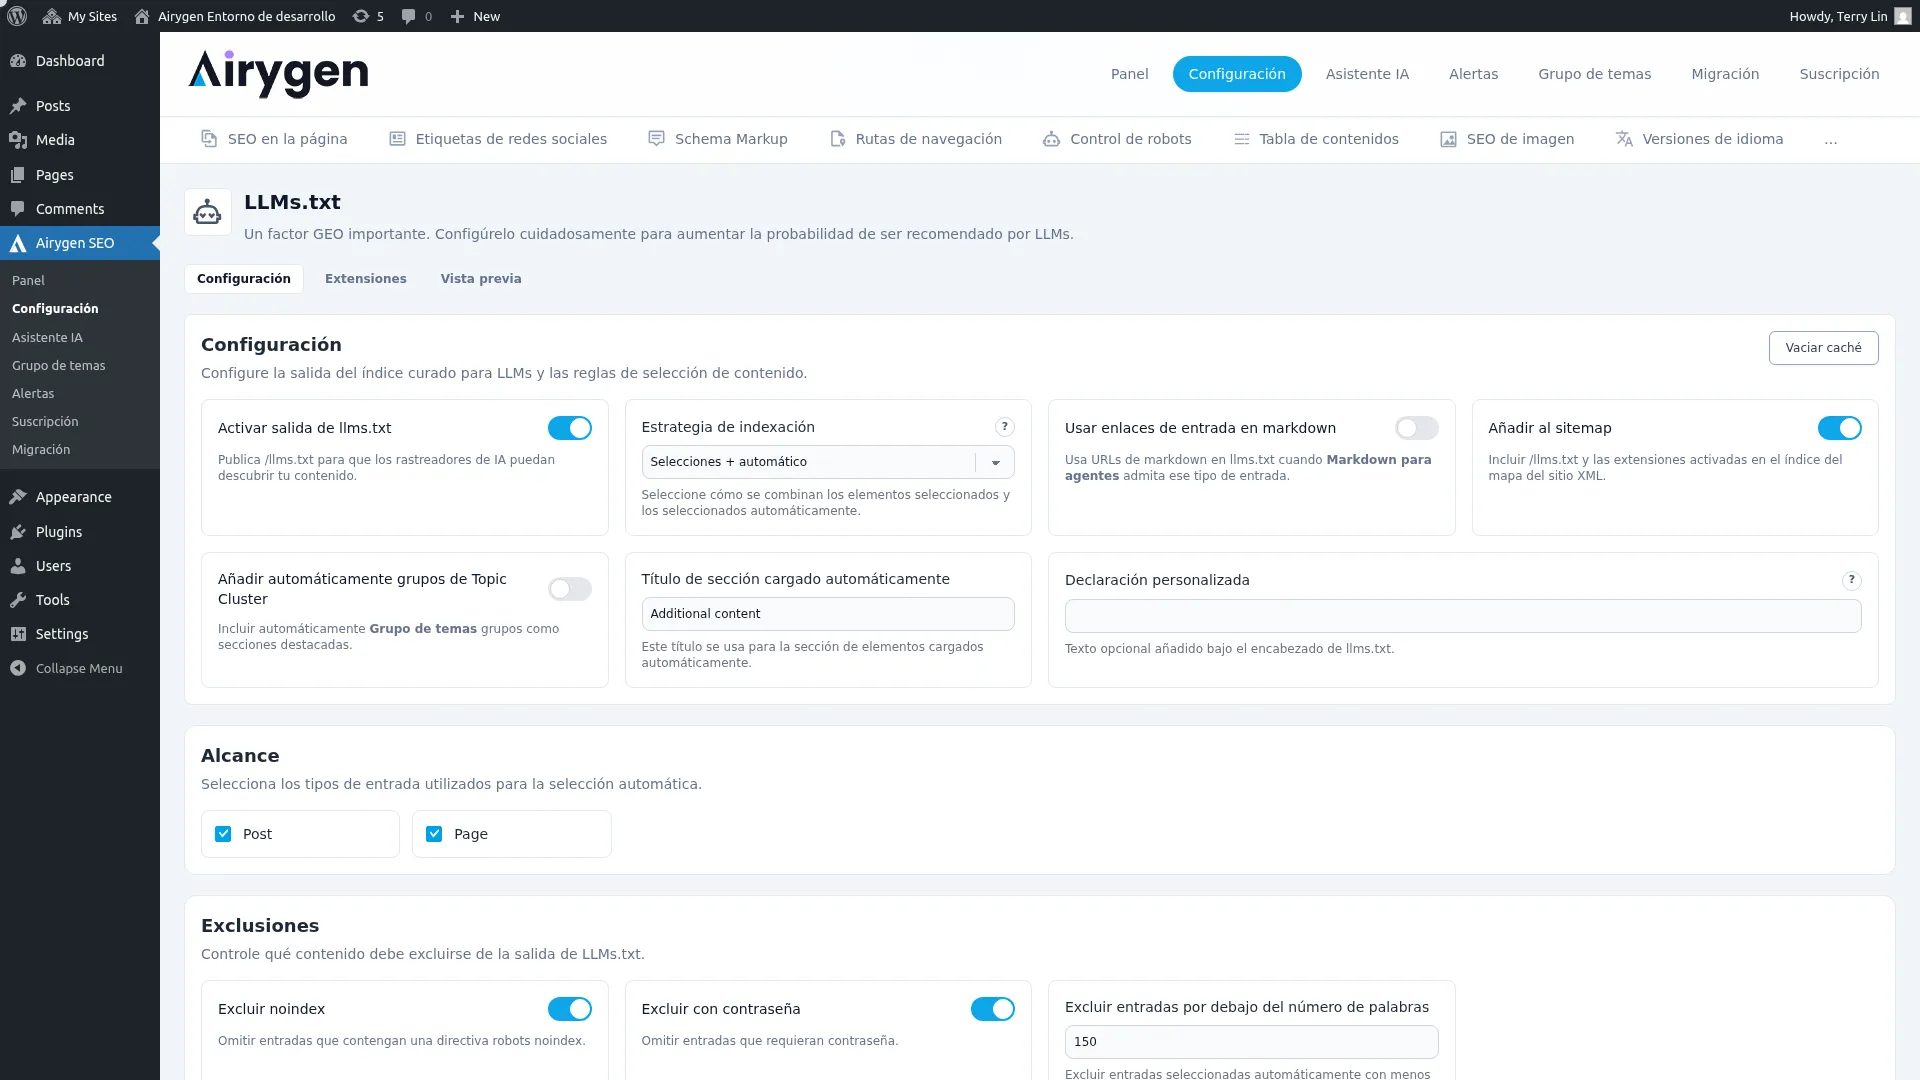Click help icon for Estrategia de indexación
The image size is (1920, 1080).
[1004, 427]
